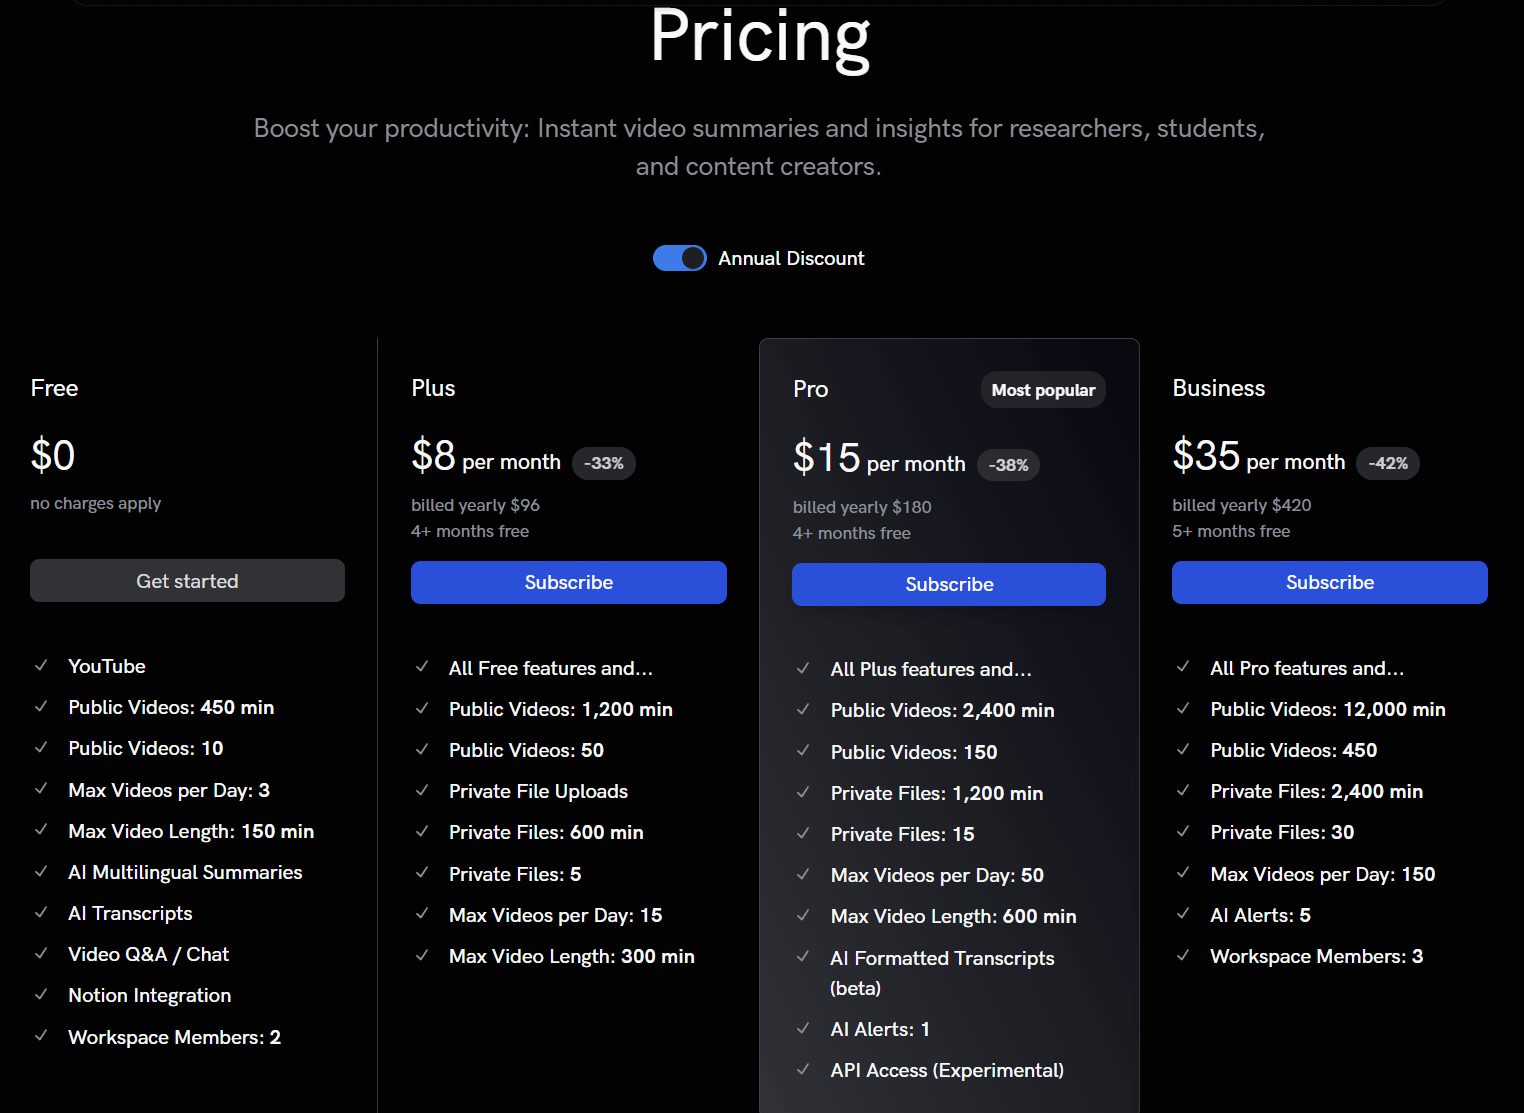Toggle the Annual Discount switch
The width and height of the screenshot is (1524, 1113).
(680, 258)
